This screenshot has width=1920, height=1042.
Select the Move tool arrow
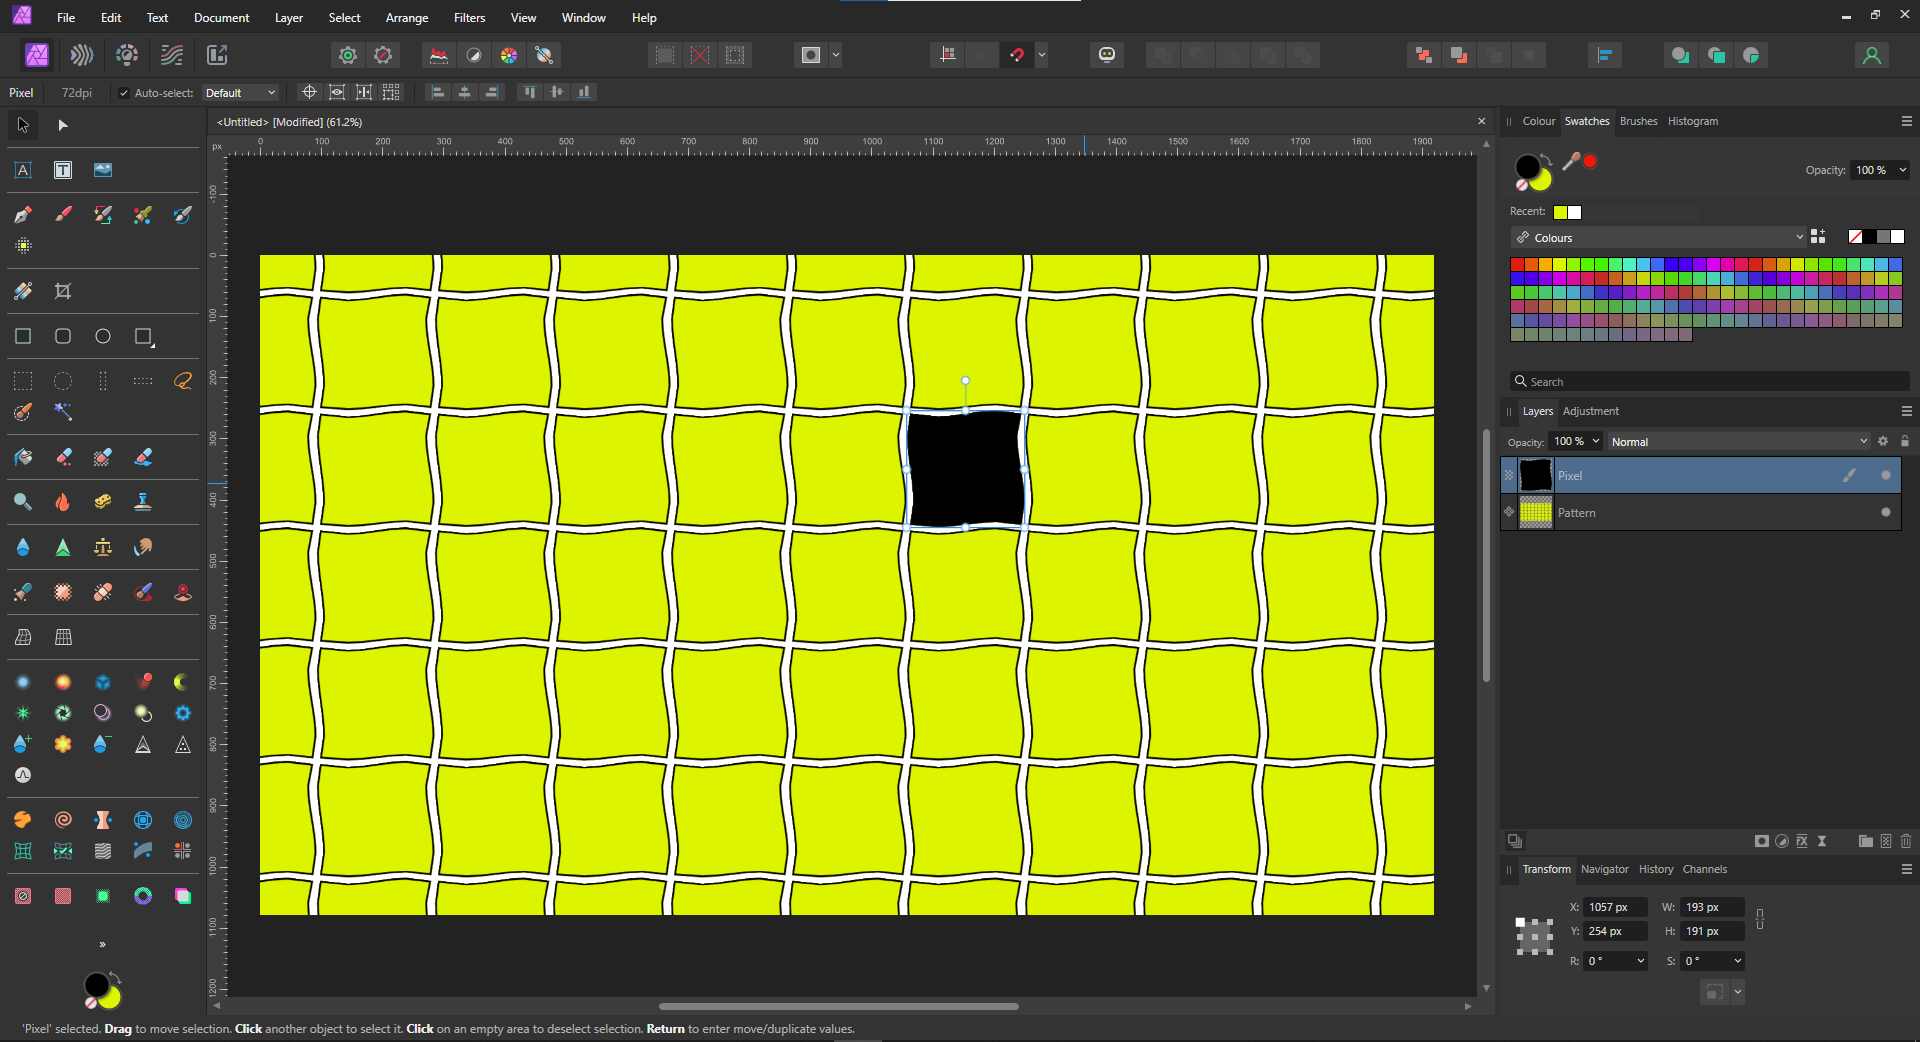23,125
